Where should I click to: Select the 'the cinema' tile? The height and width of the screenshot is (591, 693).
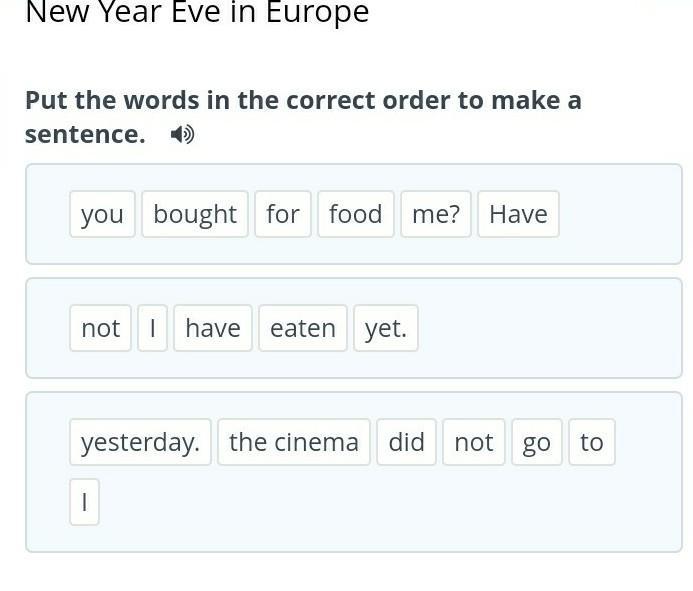(x=294, y=442)
